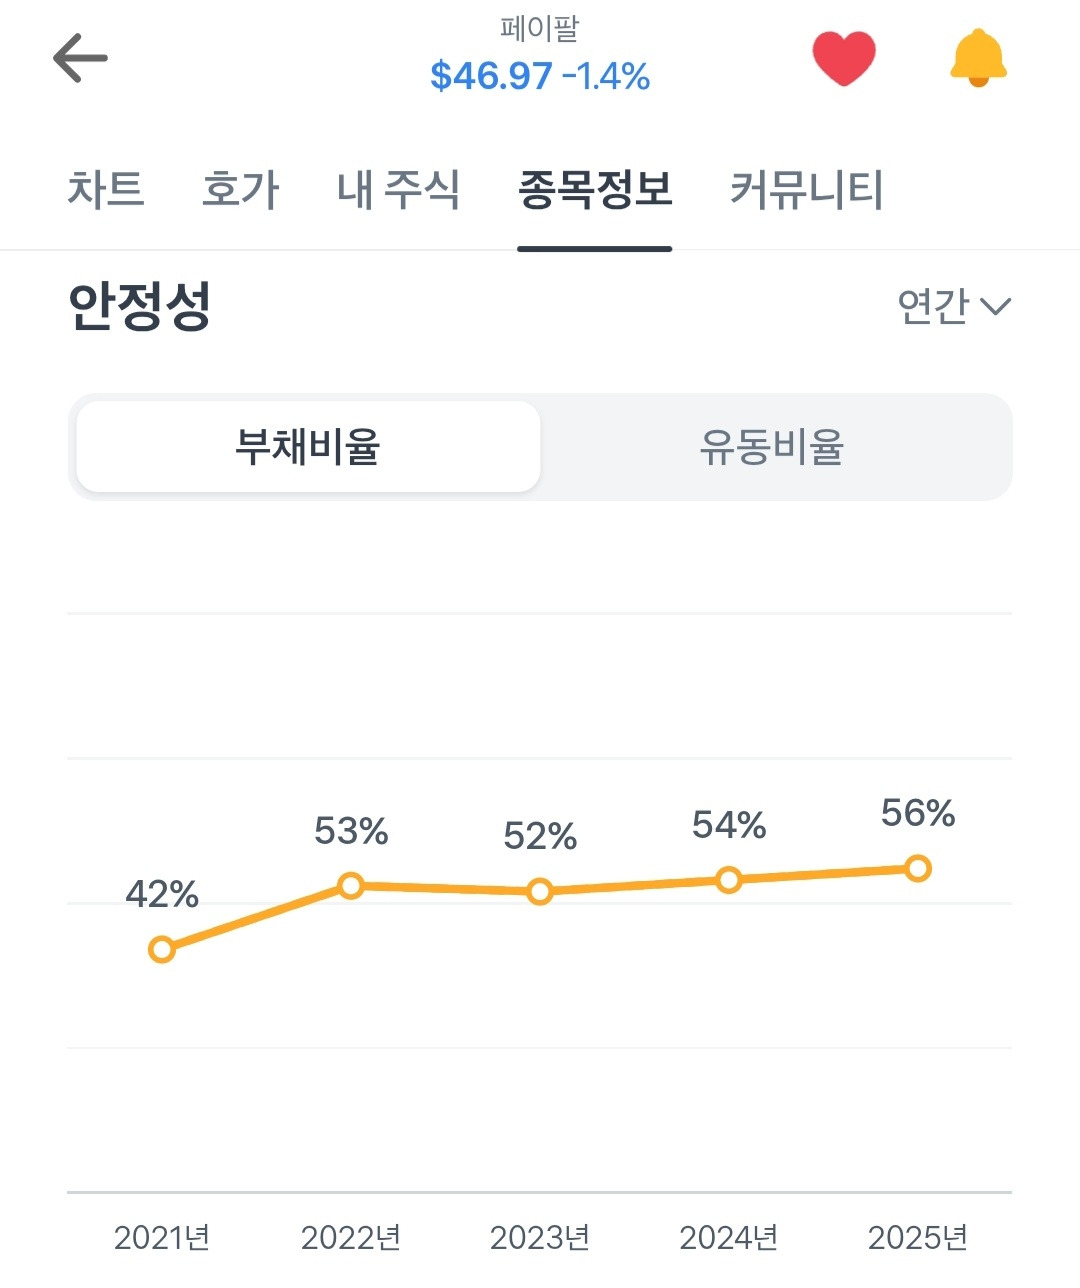The height and width of the screenshot is (1288, 1080).
Task: Tap the 안정성 section heading
Action: pos(139,306)
